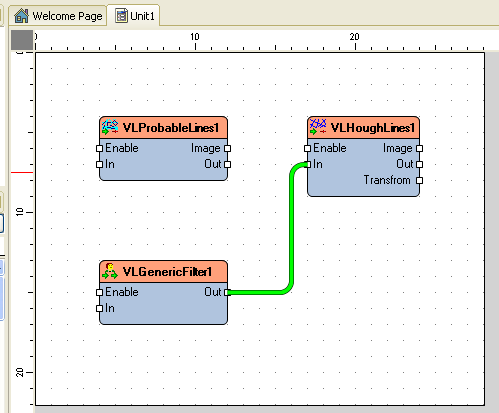Click the Image output pin of VLHoughLines1
Image resolution: width=499 pixels, height=413 pixels.
pos(419,148)
